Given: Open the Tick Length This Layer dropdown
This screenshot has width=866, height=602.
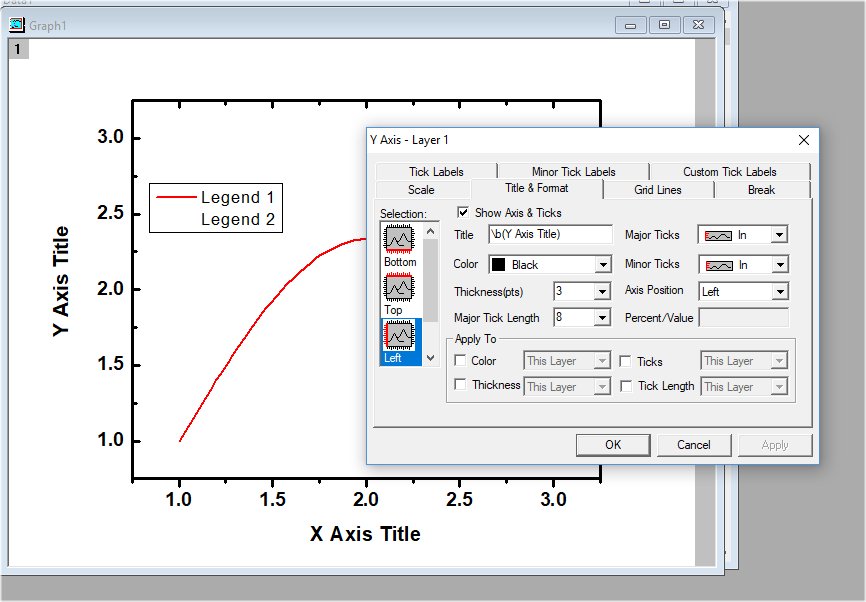Looking at the screenshot, I should tap(779, 386).
